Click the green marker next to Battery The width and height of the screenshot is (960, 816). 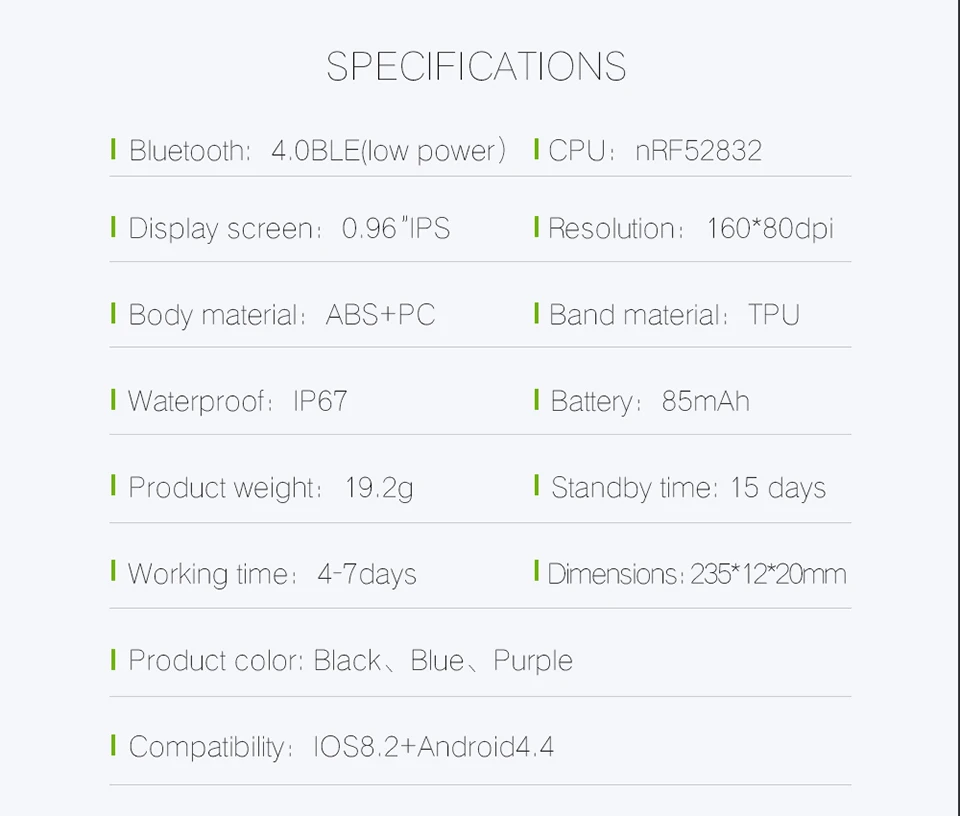536,400
